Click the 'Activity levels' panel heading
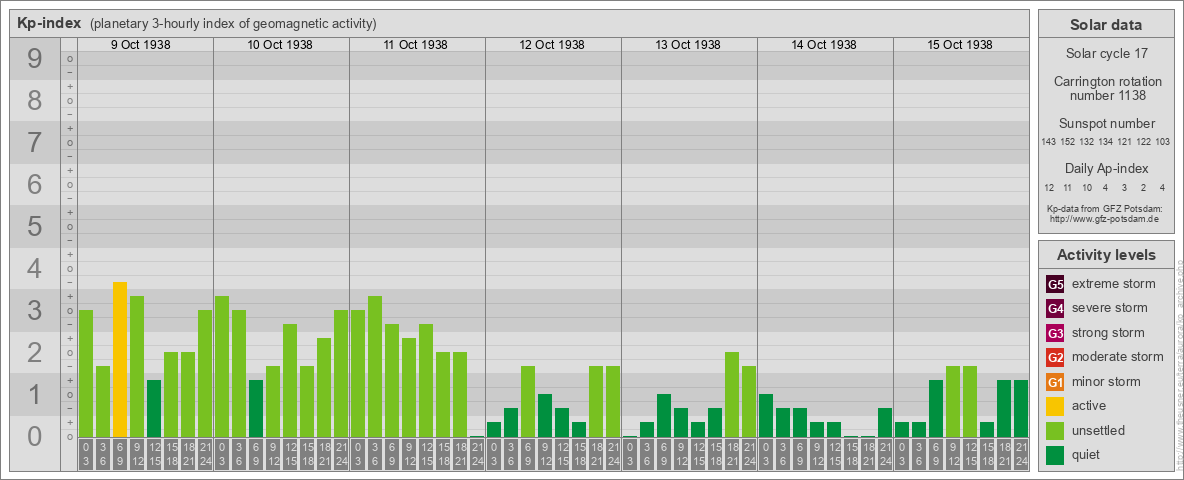 tap(1106, 255)
